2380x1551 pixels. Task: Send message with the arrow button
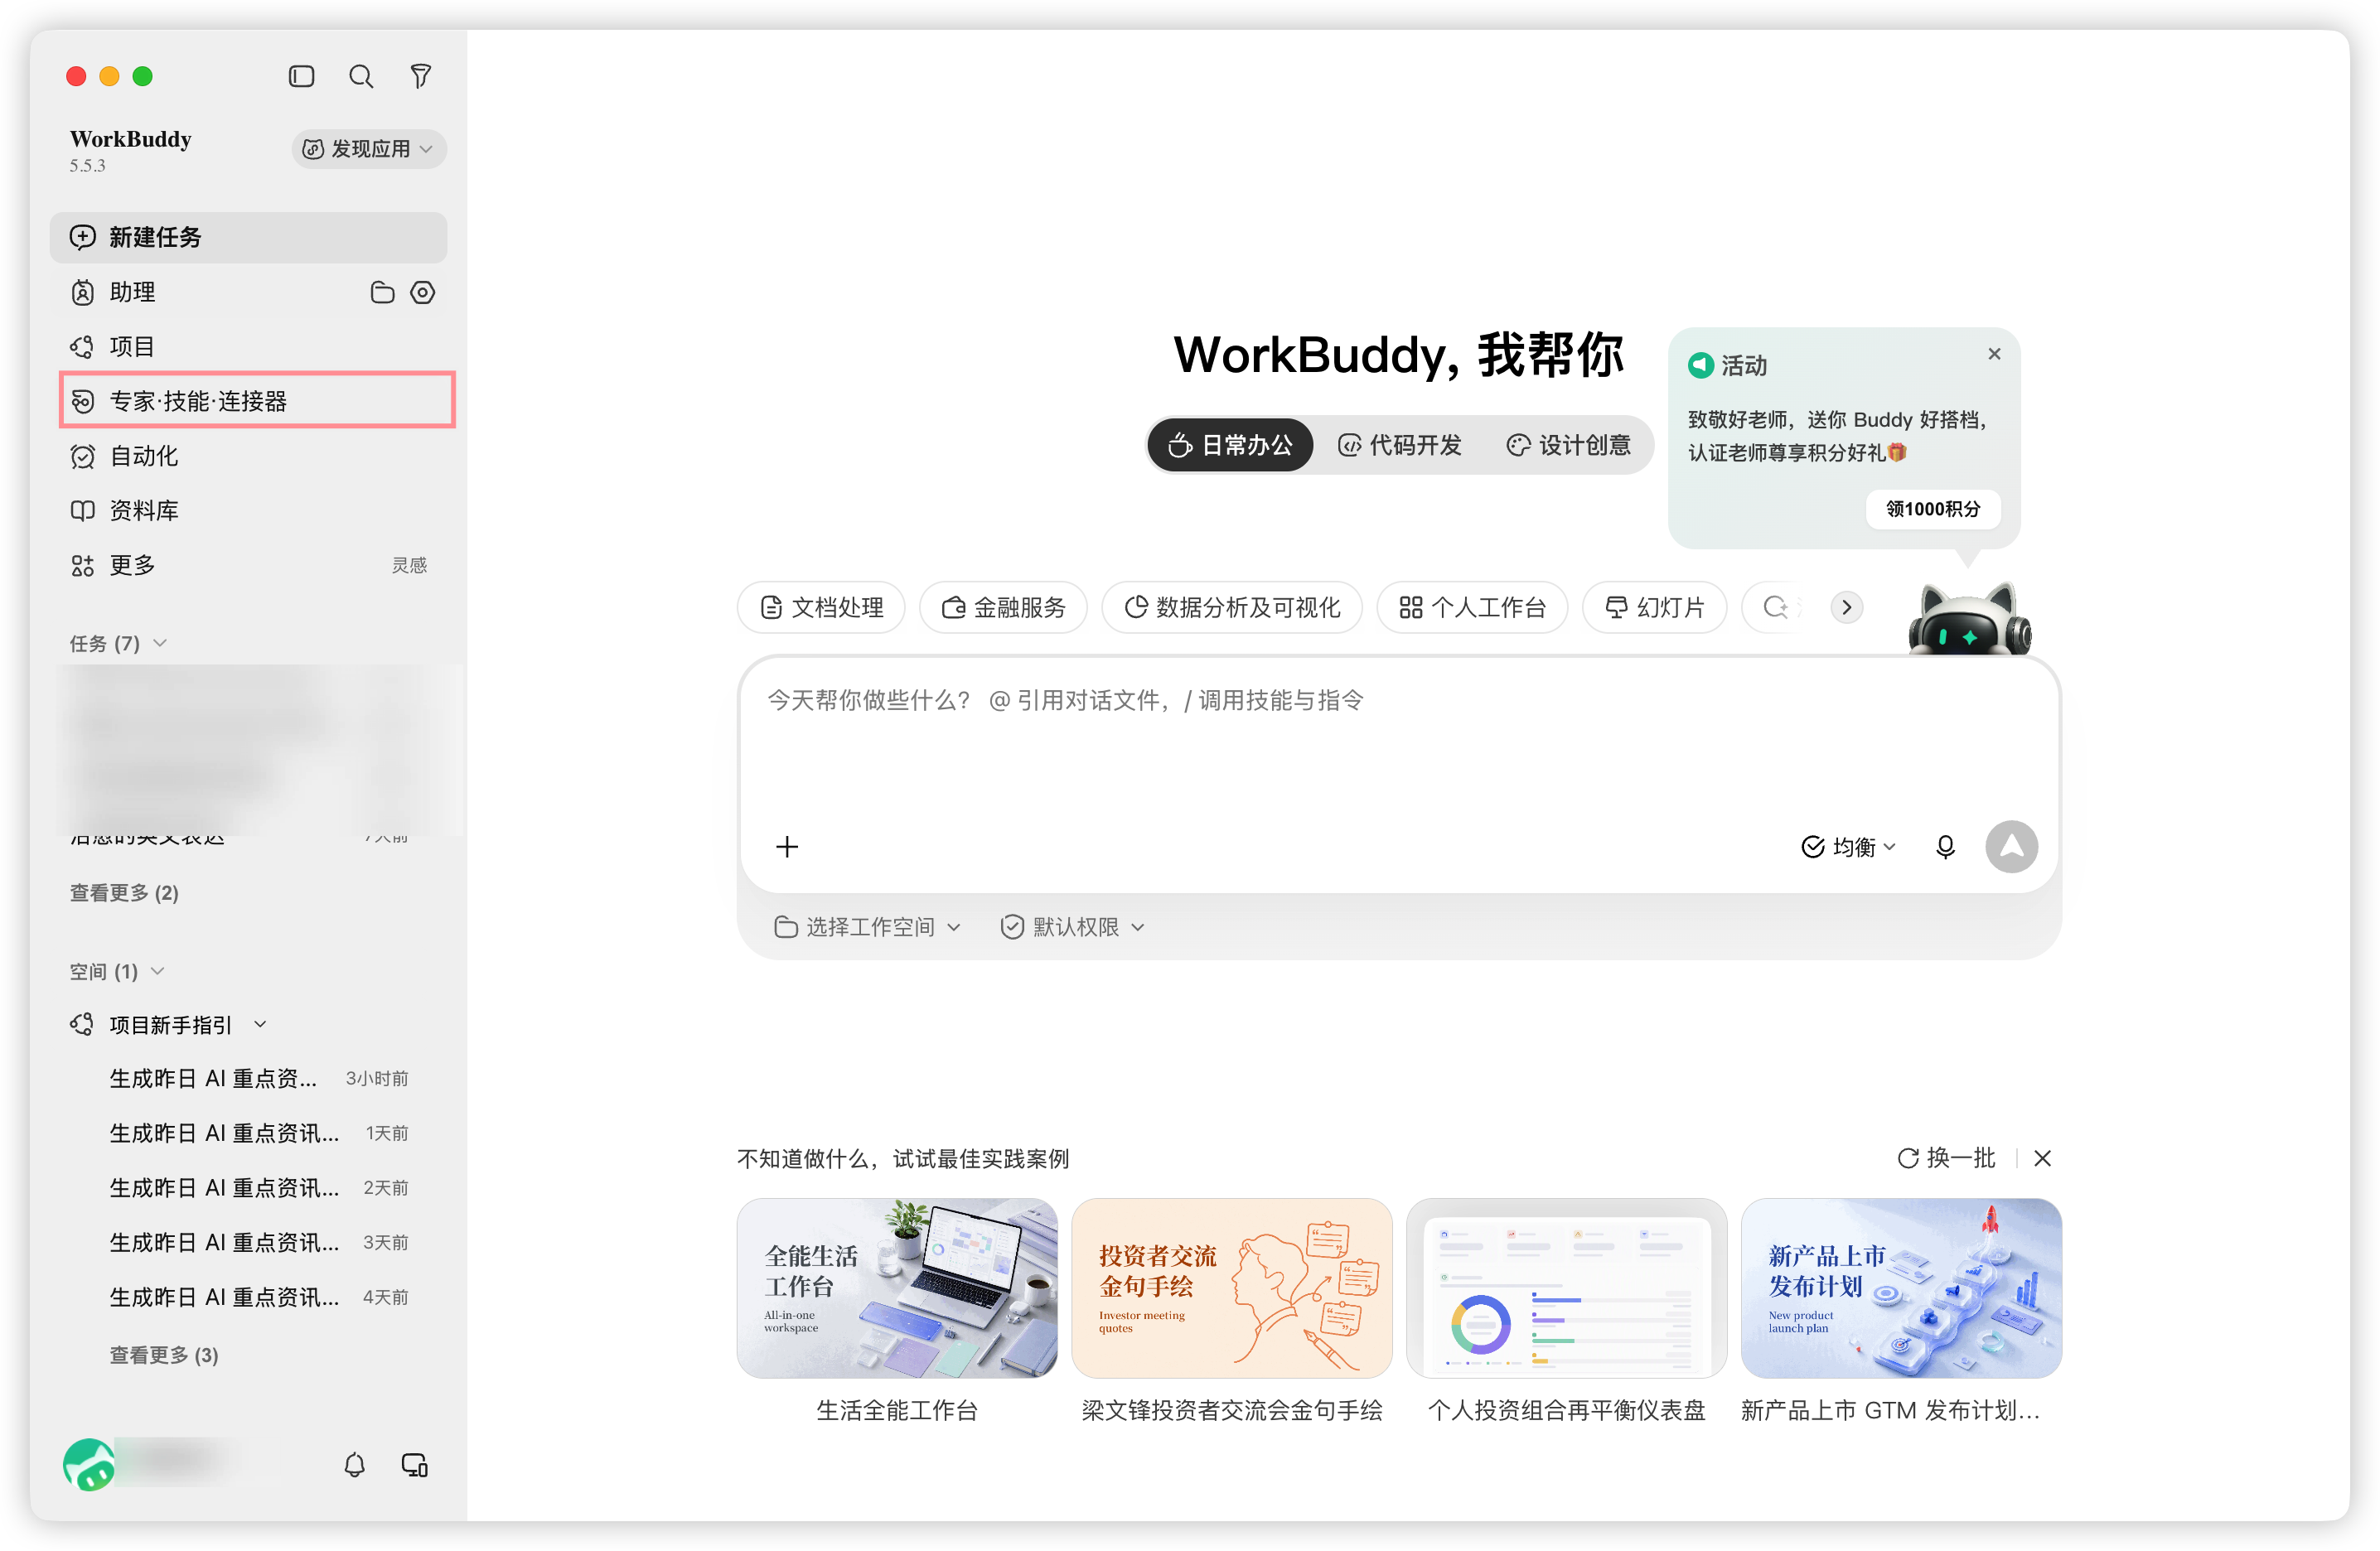[2012, 847]
